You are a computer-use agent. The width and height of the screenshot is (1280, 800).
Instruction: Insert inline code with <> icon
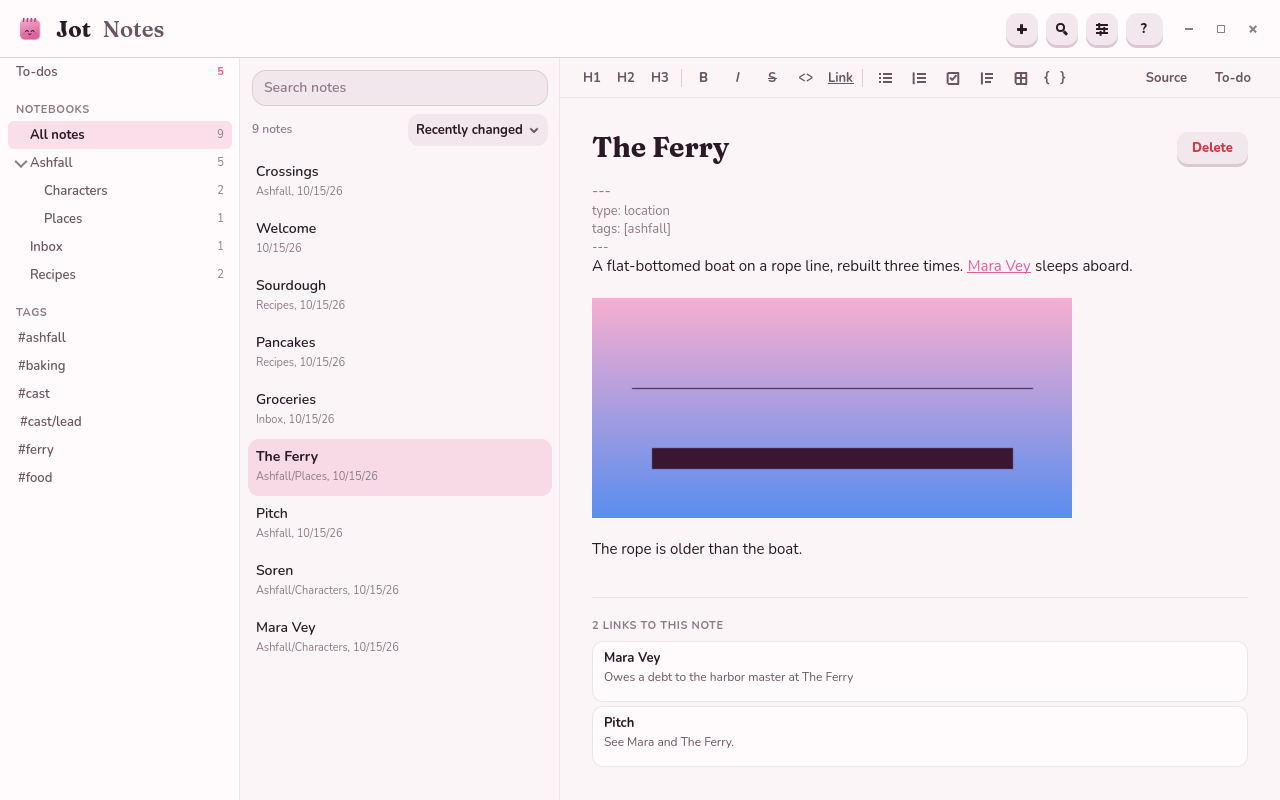pos(806,78)
